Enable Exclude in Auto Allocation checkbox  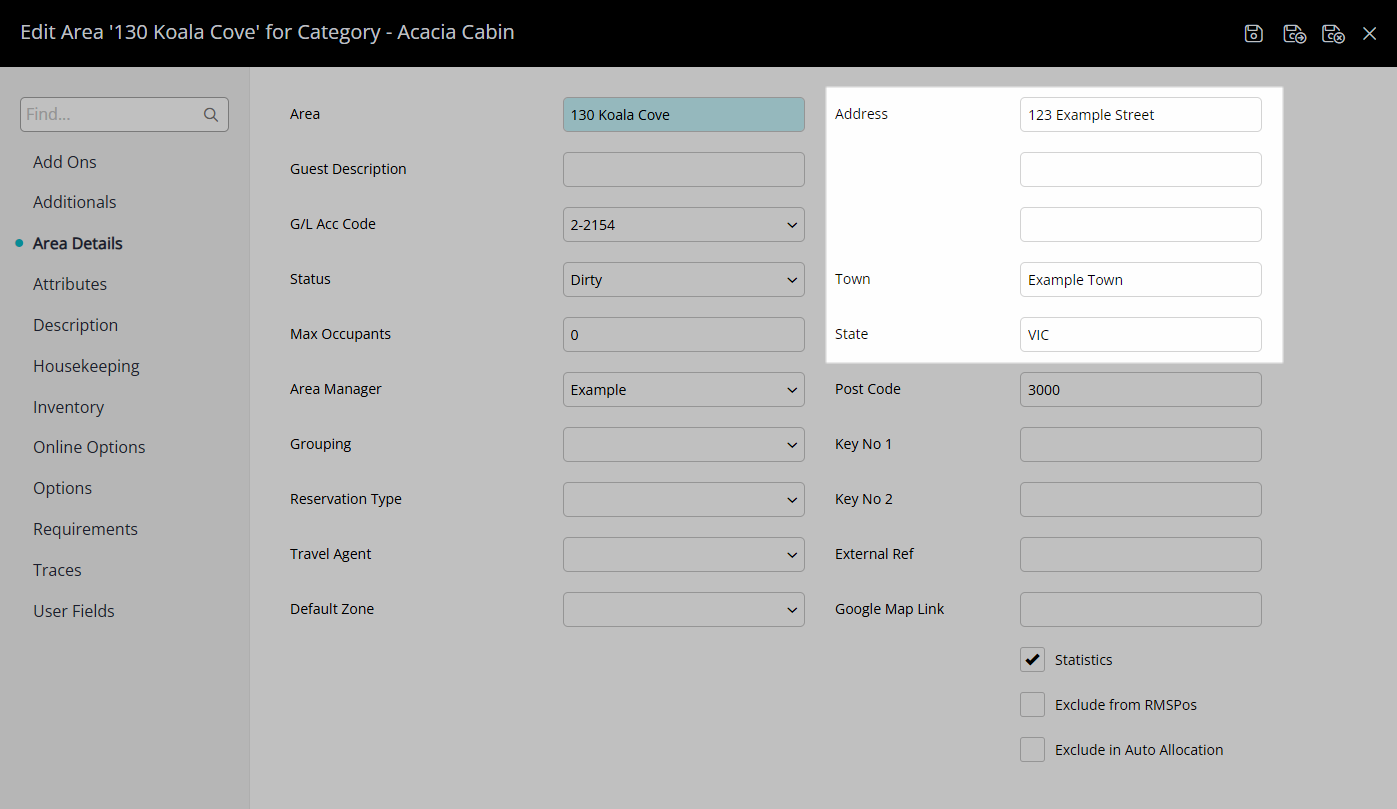pyautogui.click(x=1033, y=750)
